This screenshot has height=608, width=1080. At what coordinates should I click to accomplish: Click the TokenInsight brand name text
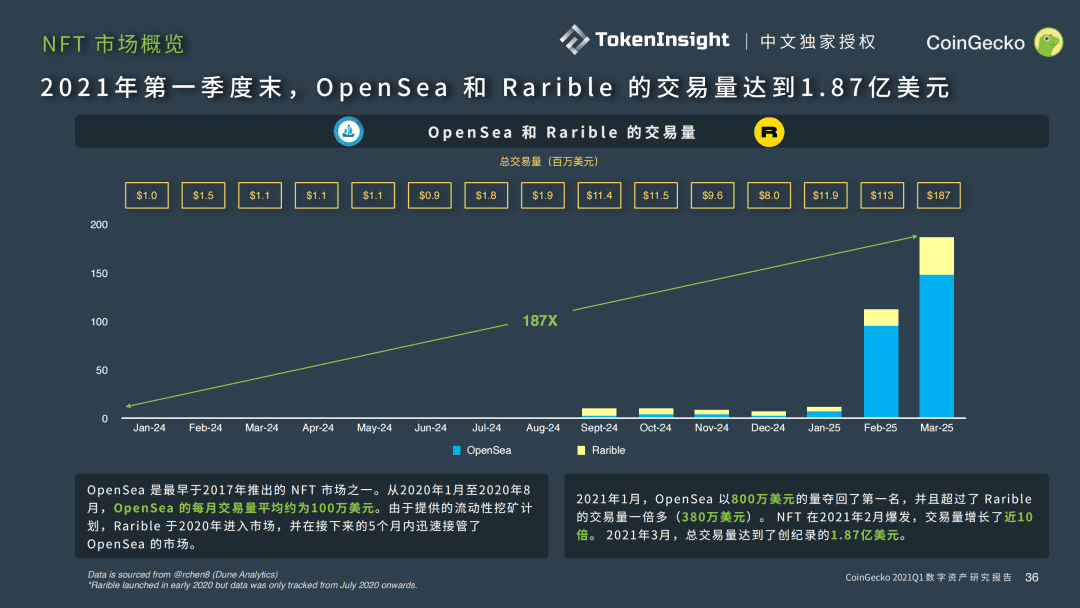coord(662,40)
